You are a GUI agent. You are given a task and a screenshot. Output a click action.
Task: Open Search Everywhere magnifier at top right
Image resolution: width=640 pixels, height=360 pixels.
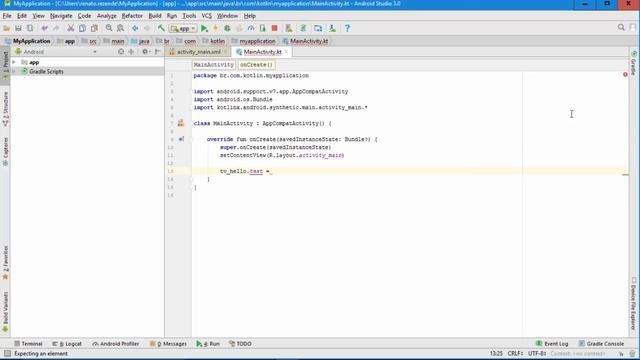(621, 27)
